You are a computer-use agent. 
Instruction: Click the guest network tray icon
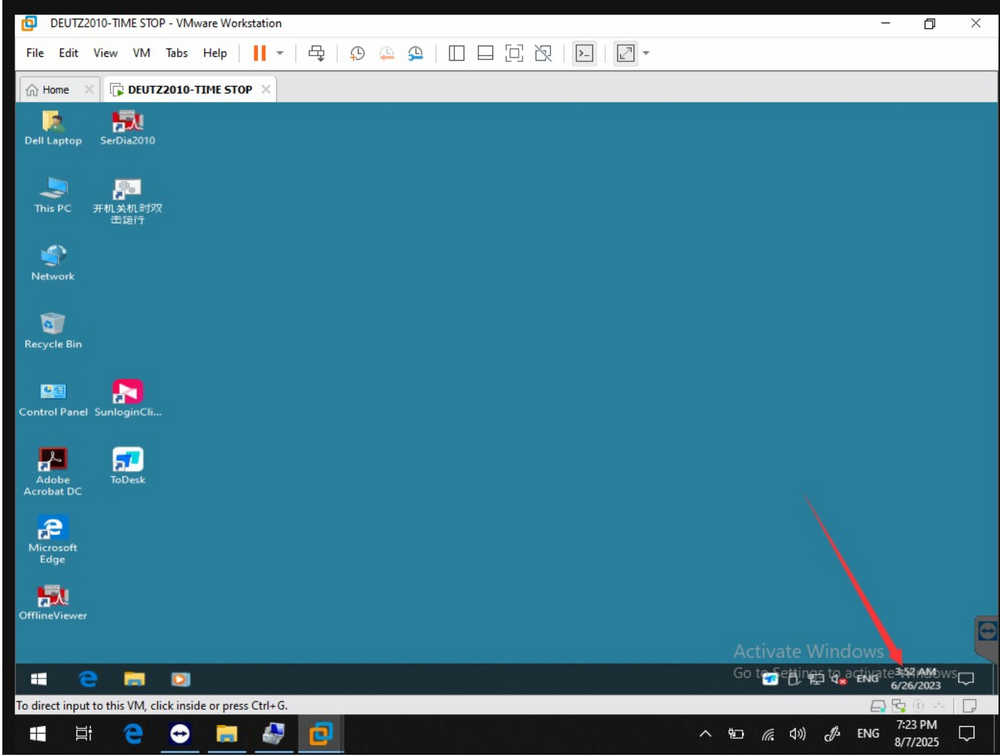tap(816, 679)
